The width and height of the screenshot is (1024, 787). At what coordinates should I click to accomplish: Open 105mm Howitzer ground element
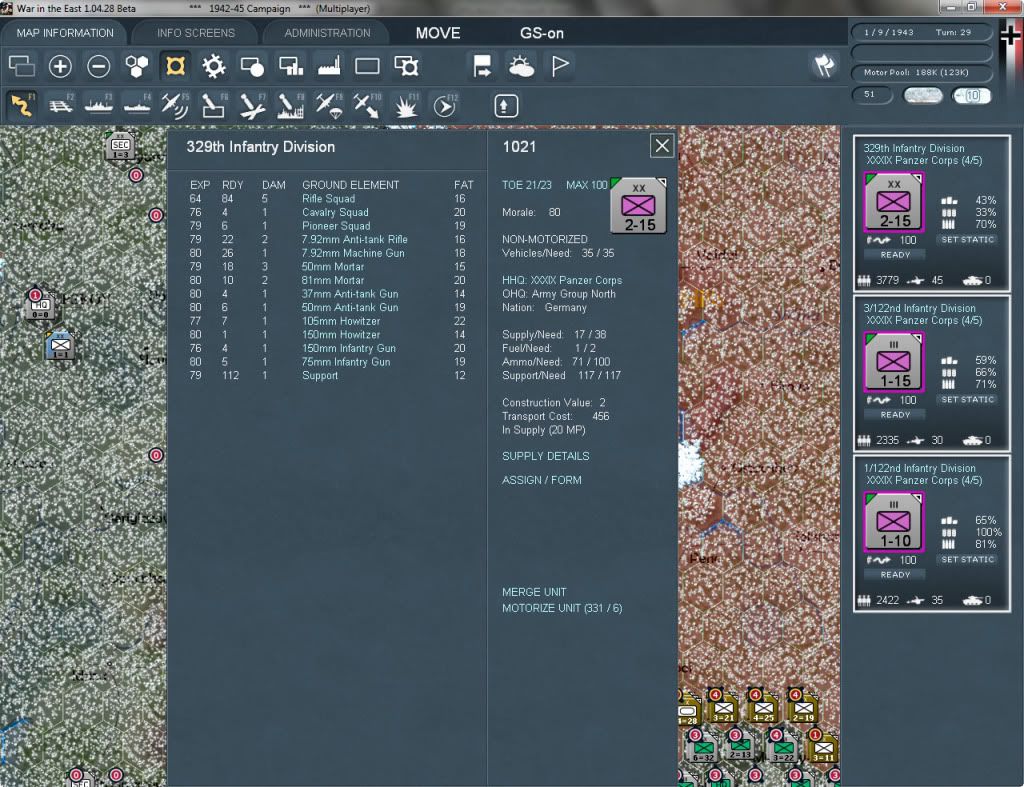point(341,321)
